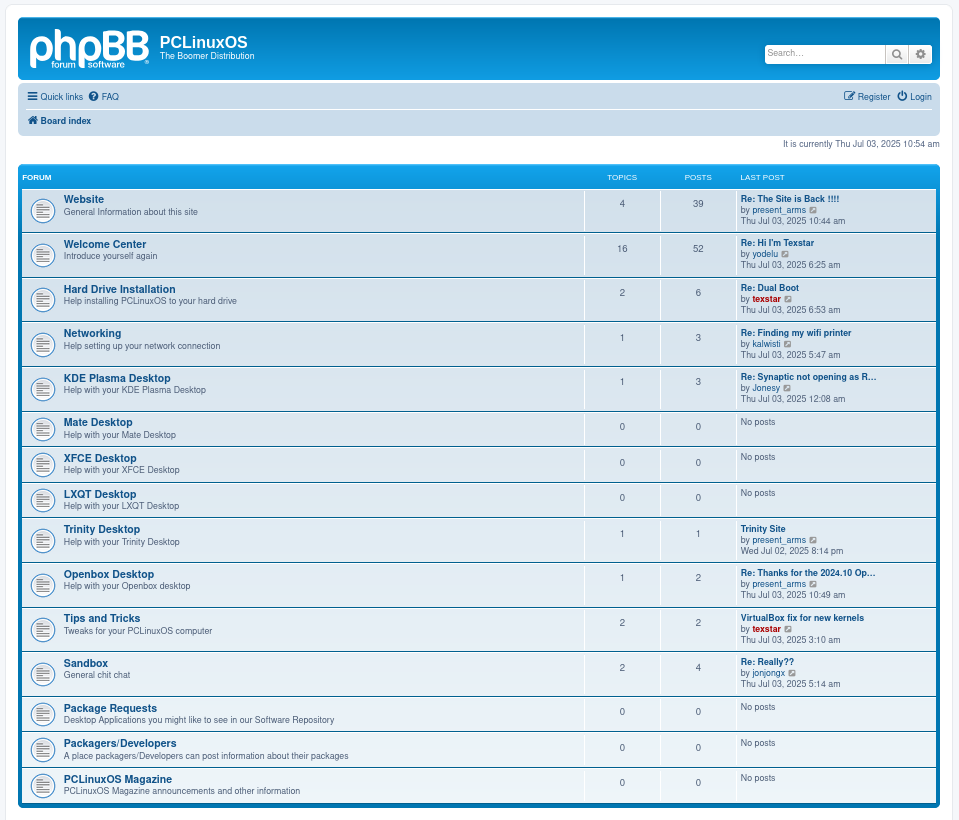
Task: Open the Mate Desktop forum
Action: click(98, 423)
